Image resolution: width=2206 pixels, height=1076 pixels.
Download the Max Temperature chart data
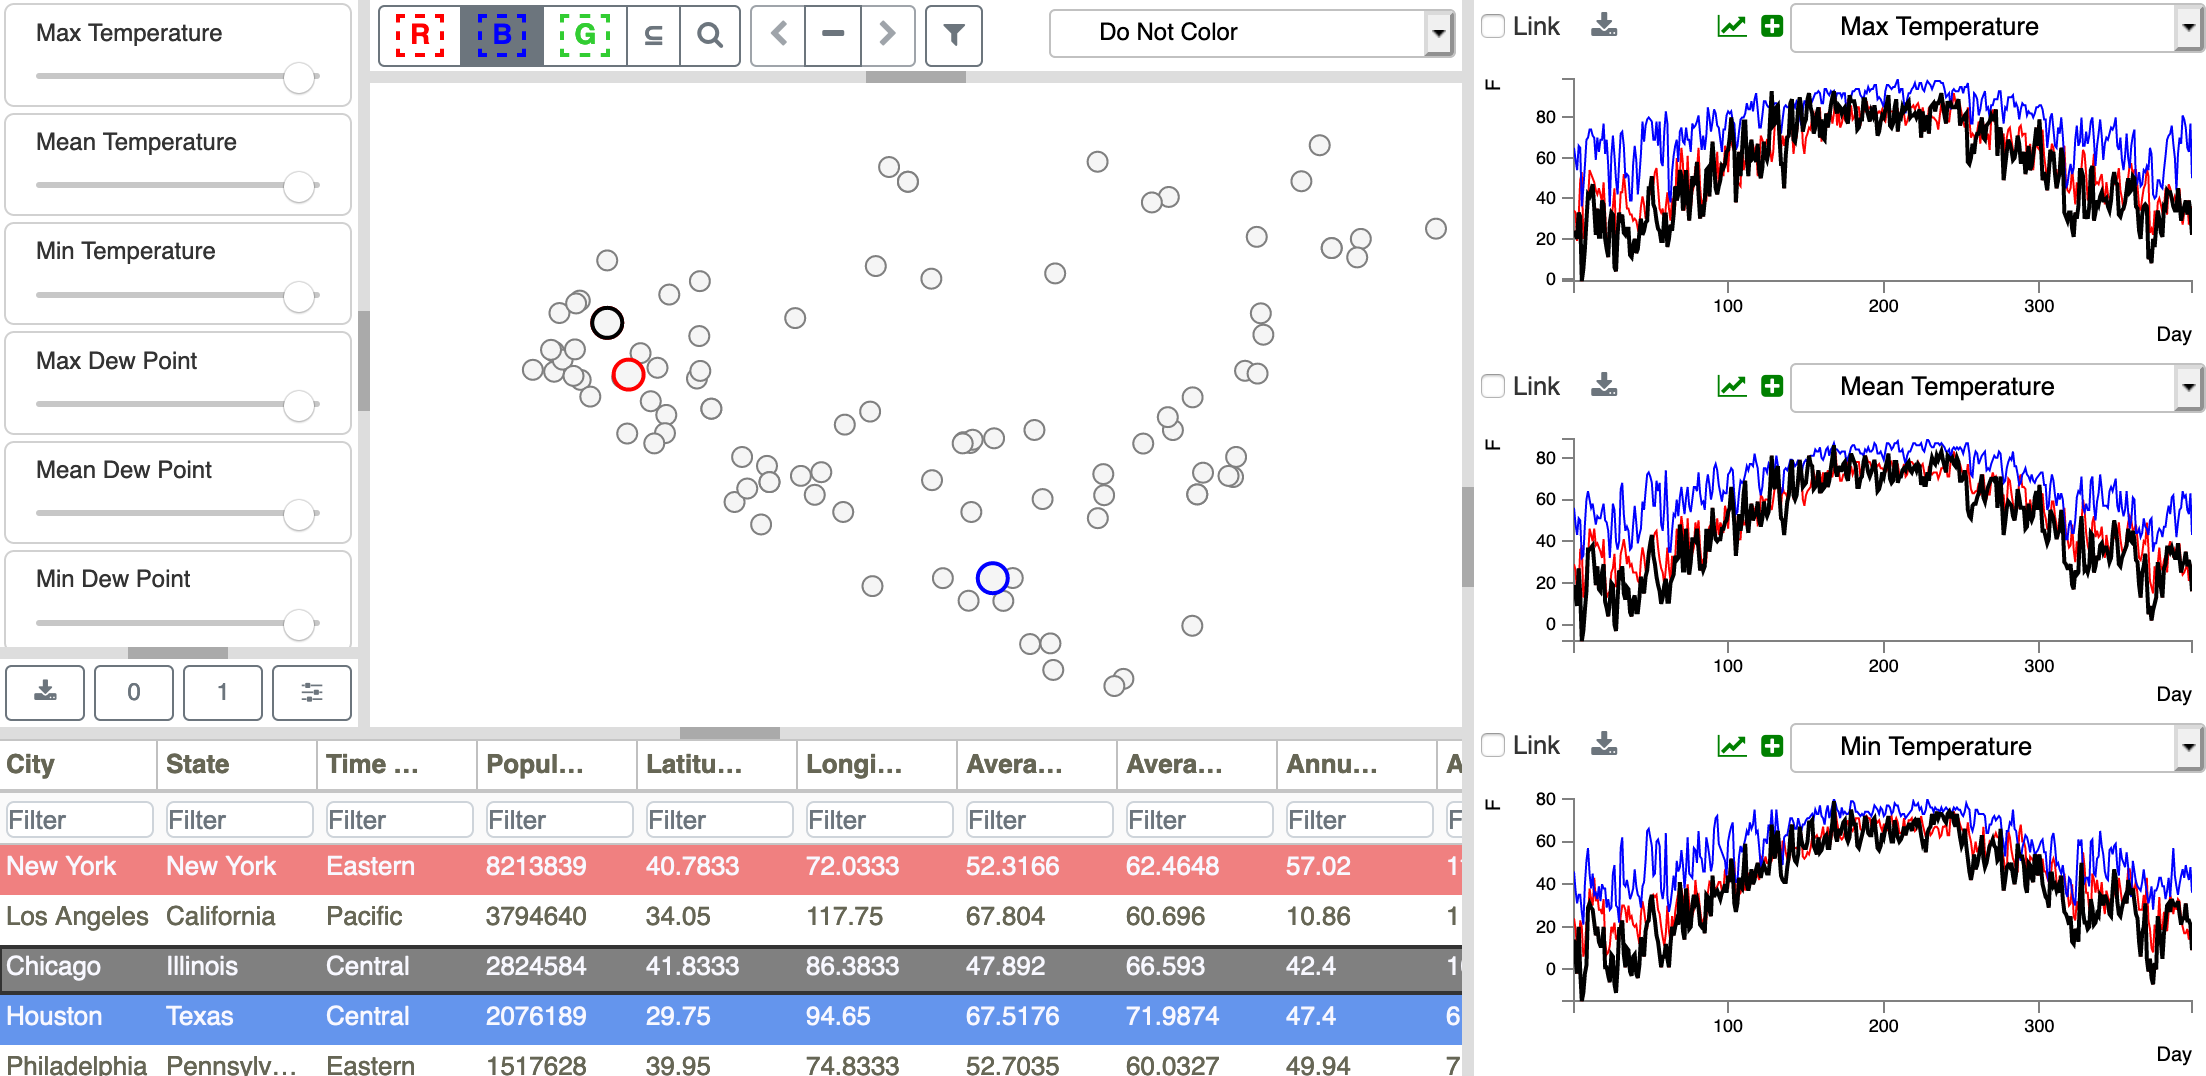point(1604,26)
